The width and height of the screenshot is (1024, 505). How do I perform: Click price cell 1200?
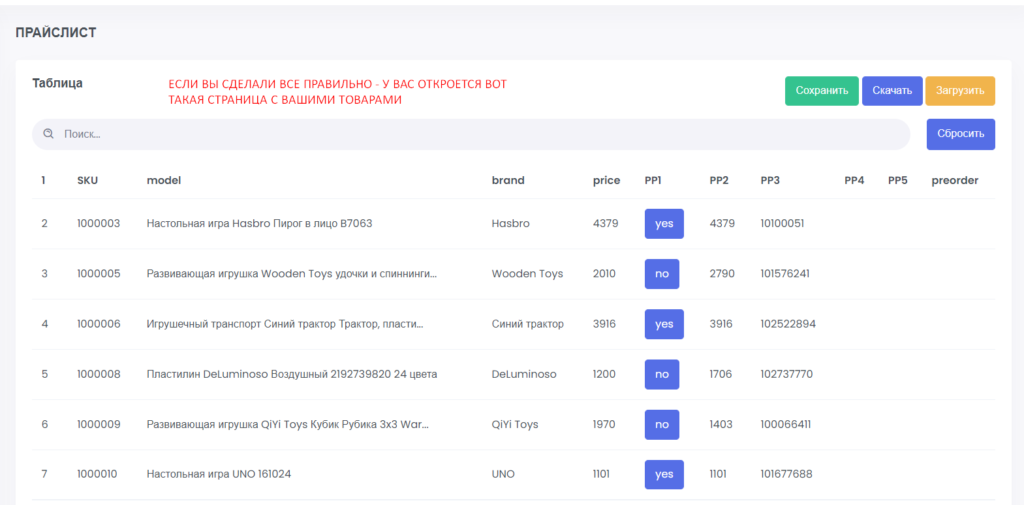tap(604, 374)
